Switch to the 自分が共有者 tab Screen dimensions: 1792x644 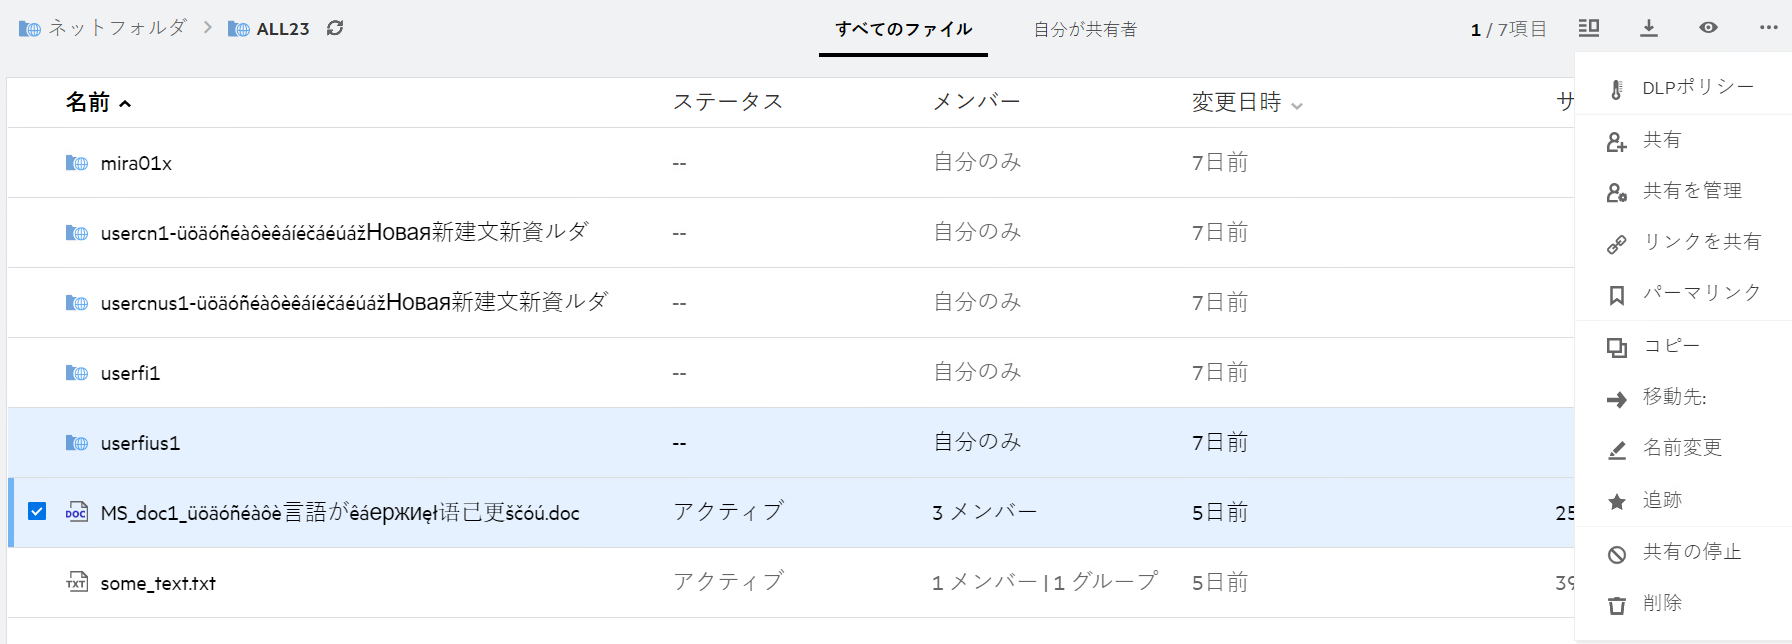tap(1085, 30)
